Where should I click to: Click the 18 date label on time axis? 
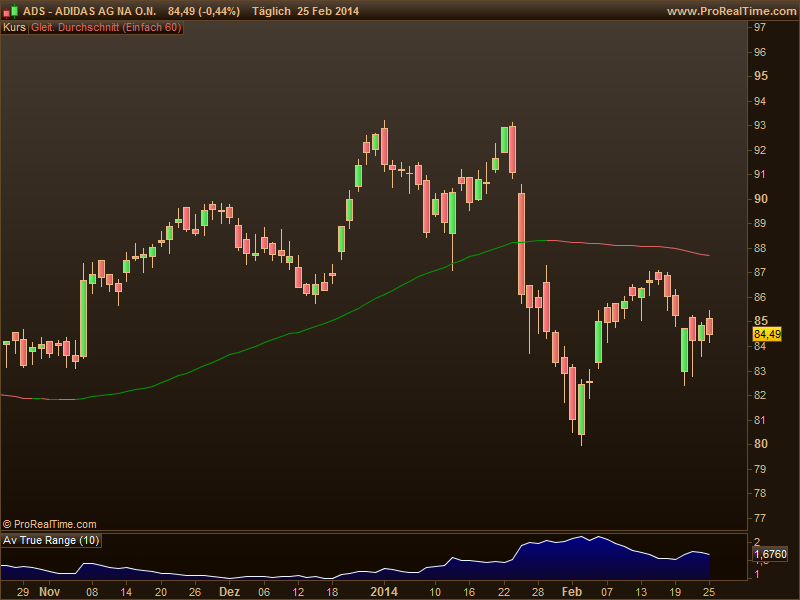(332, 592)
